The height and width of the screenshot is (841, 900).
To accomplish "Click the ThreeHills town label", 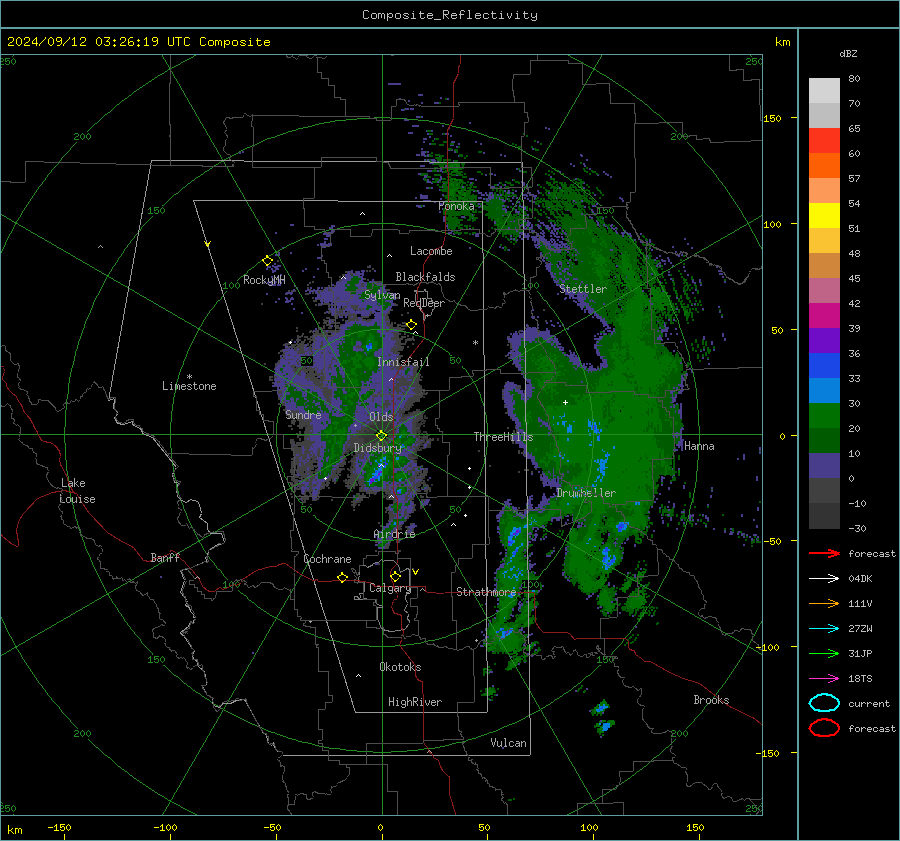I will point(503,437).
